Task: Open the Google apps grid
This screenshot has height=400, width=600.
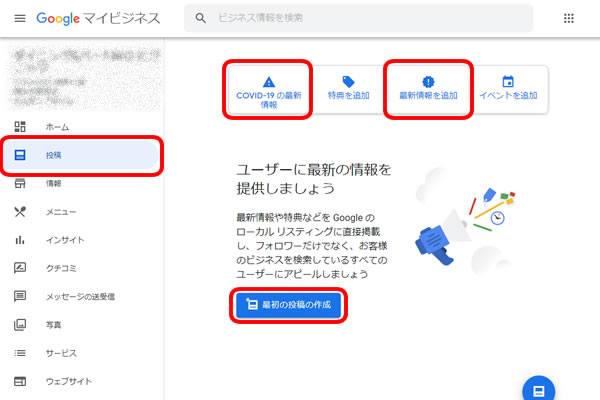Action: pyautogui.click(x=569, y=18)
